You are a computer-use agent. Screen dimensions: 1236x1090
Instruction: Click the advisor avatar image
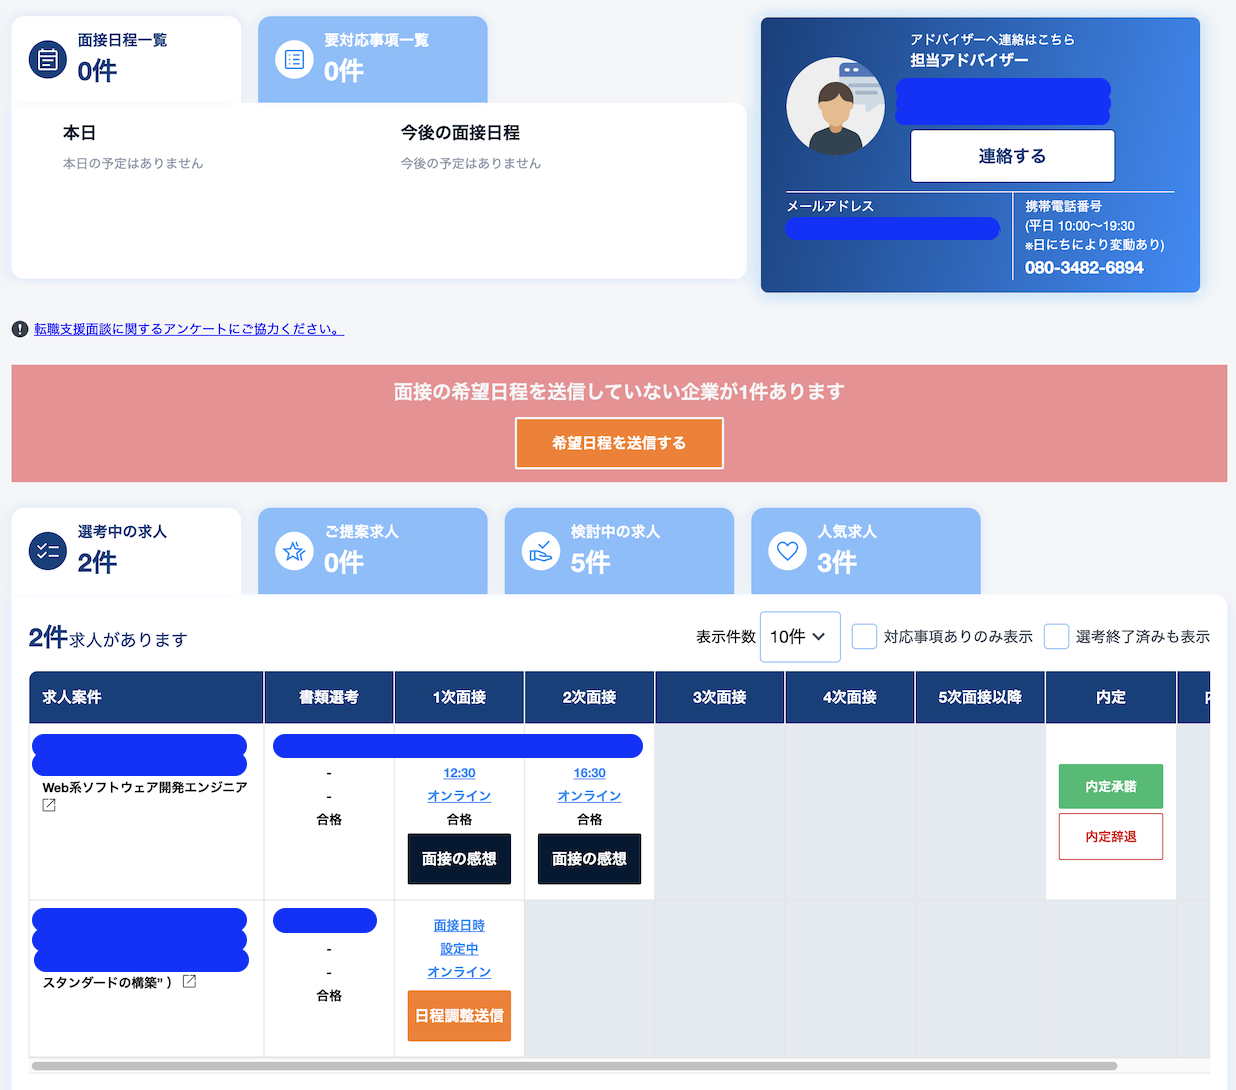(836, 106)
